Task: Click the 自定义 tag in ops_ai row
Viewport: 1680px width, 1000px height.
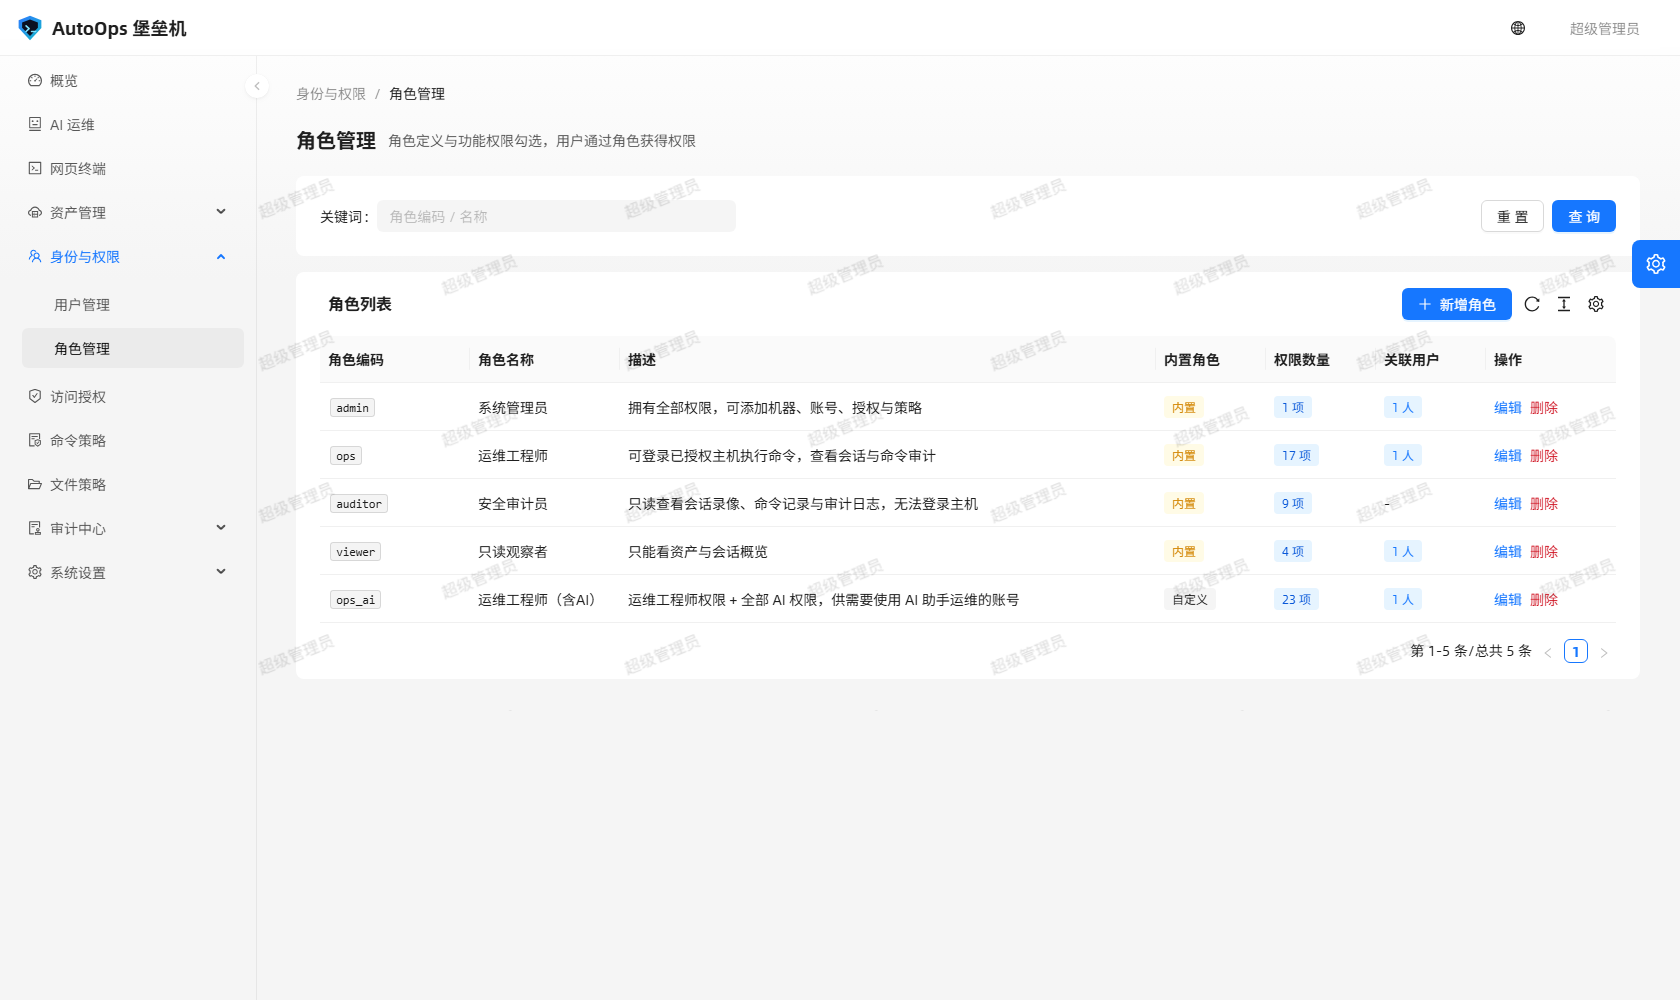Action: (x=1190, y=600)
